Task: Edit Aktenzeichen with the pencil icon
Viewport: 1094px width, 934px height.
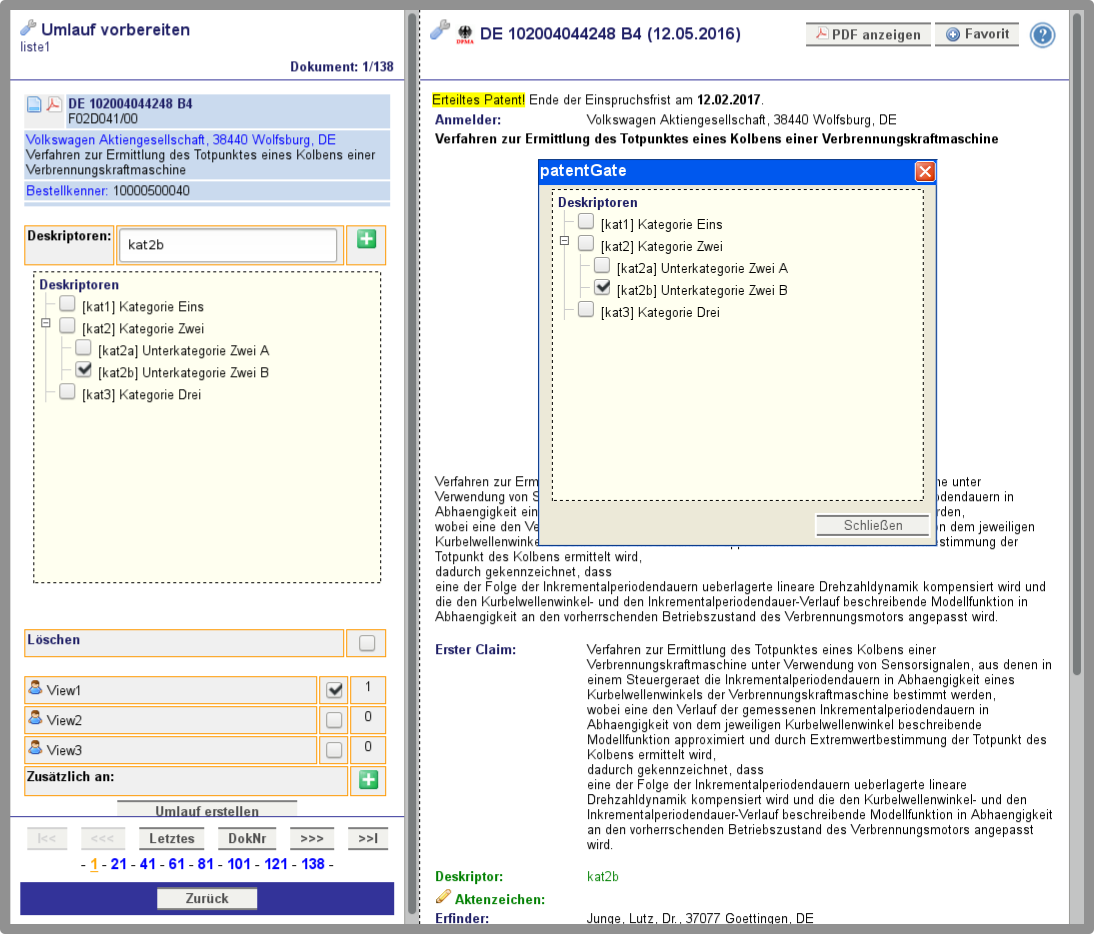Action: (x=443, y=897)
